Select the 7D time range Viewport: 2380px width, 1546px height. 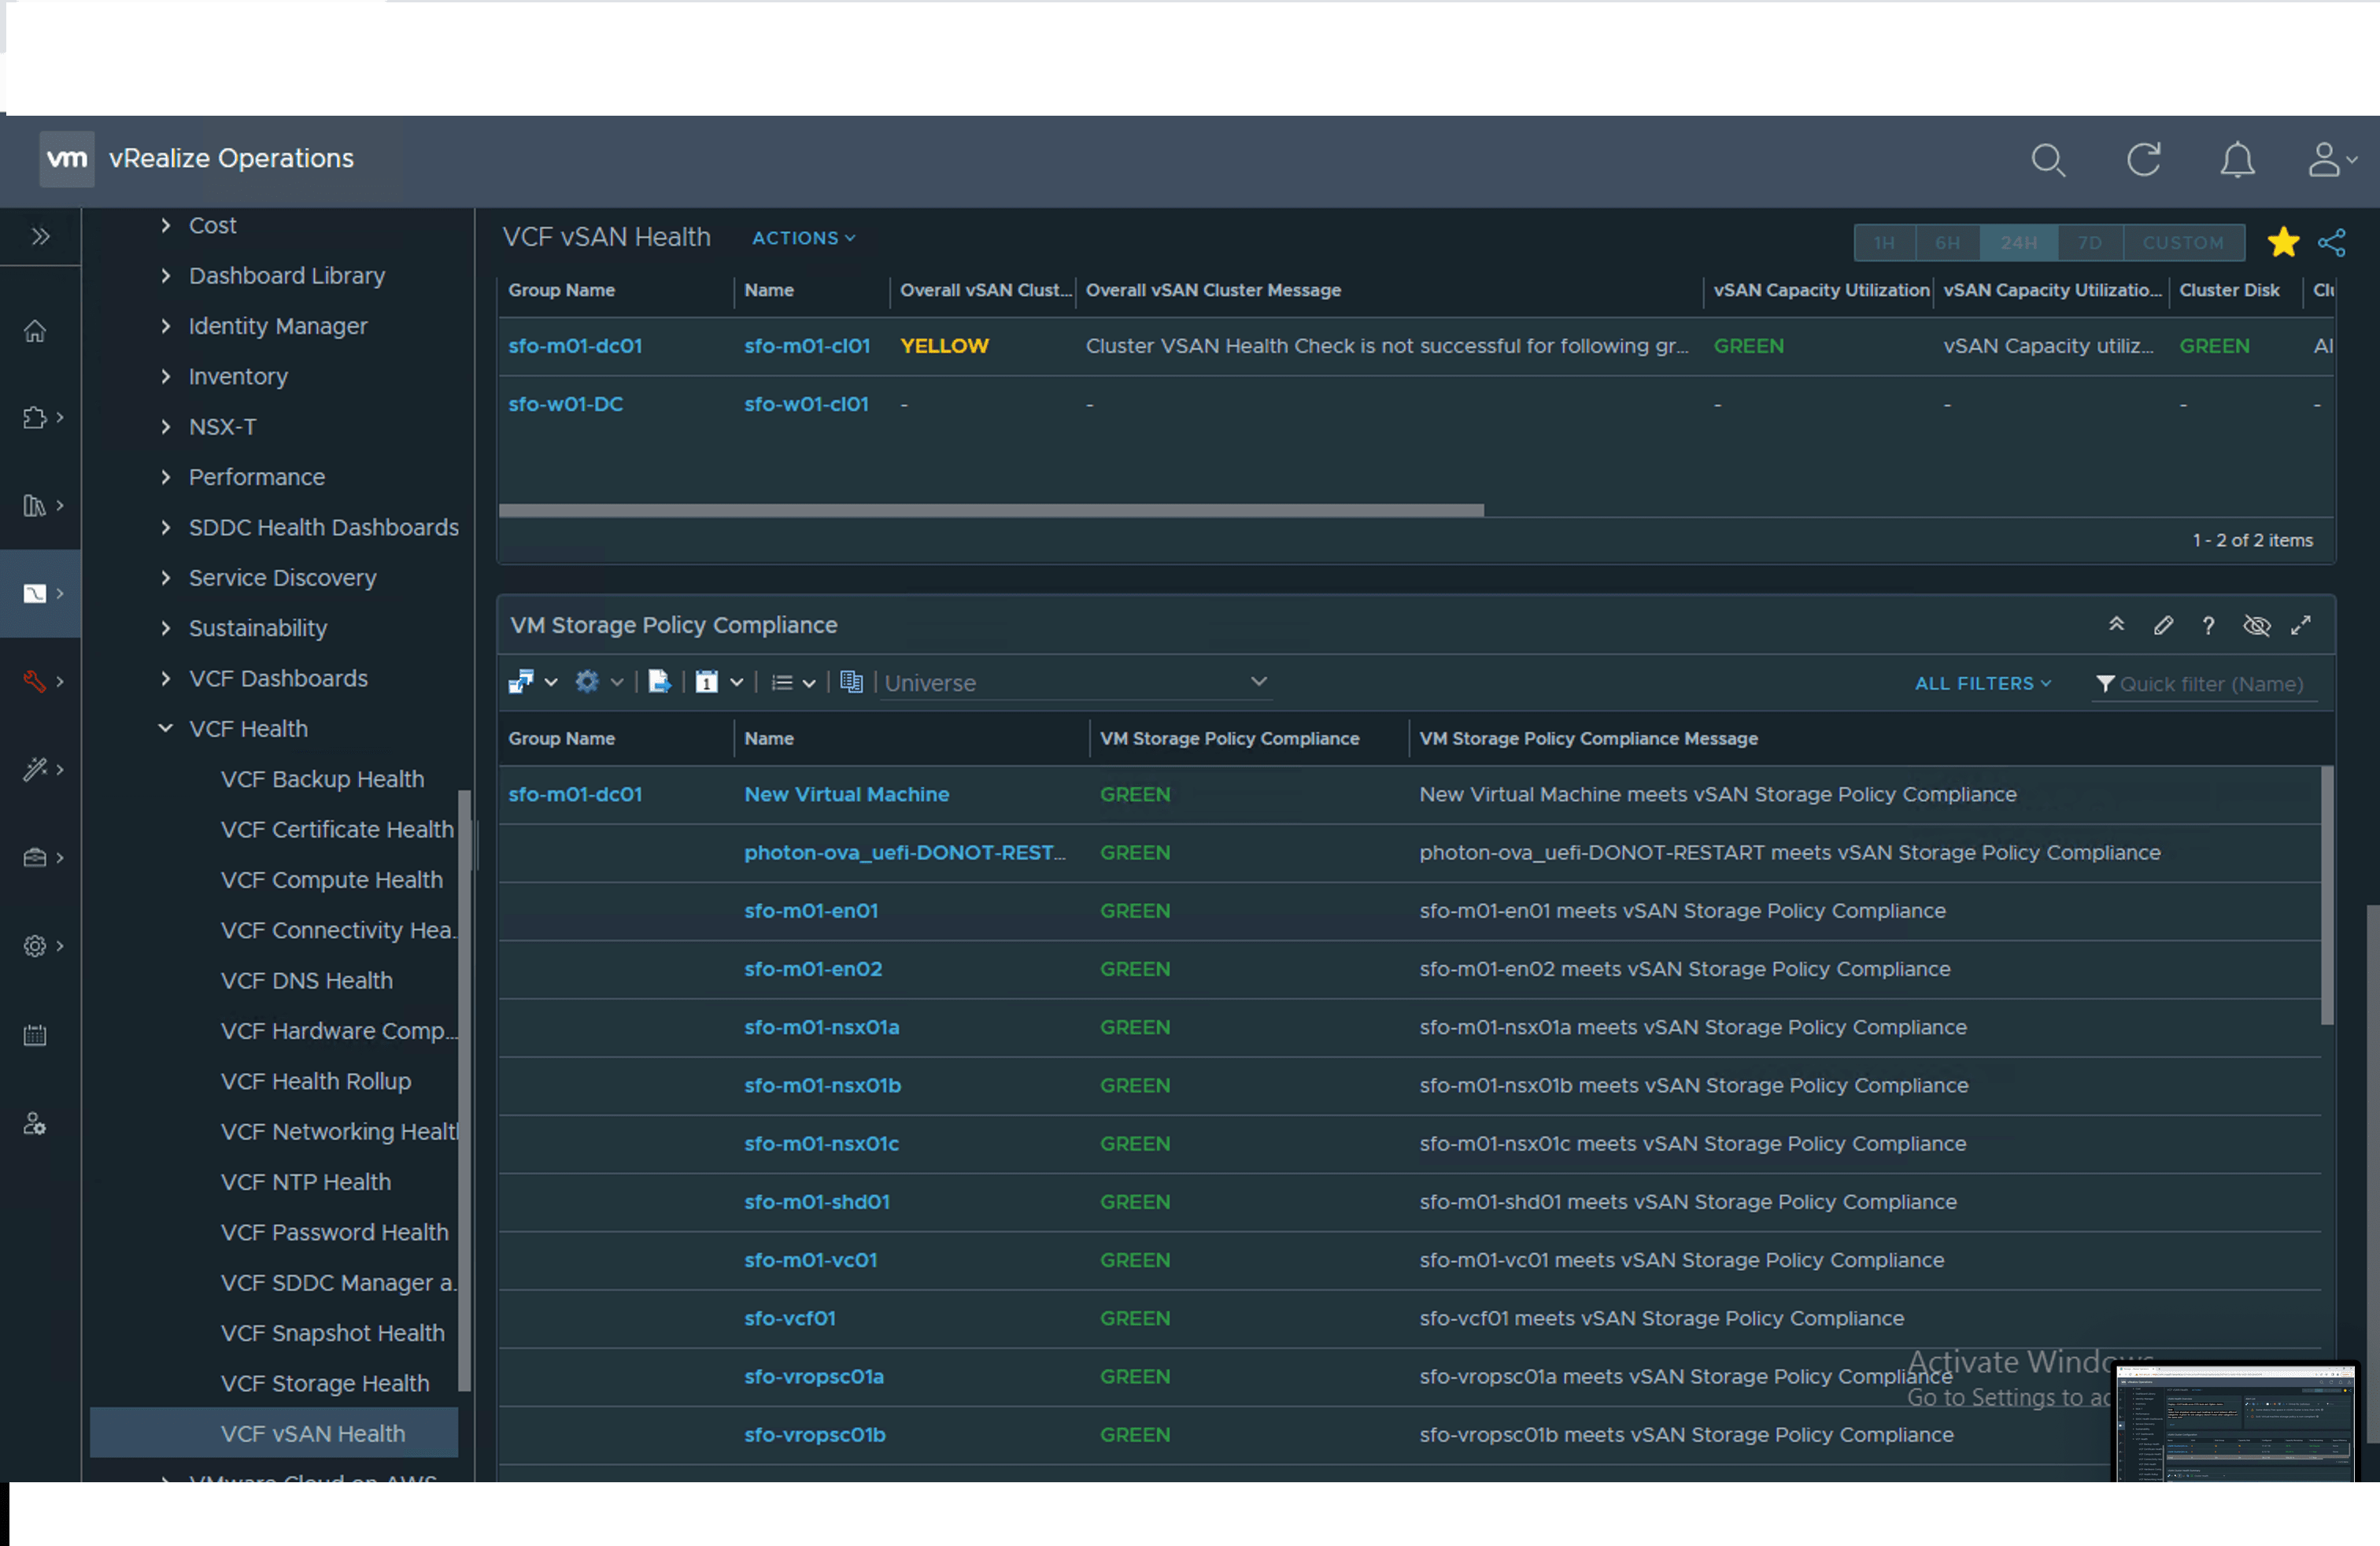(2089, 243)
